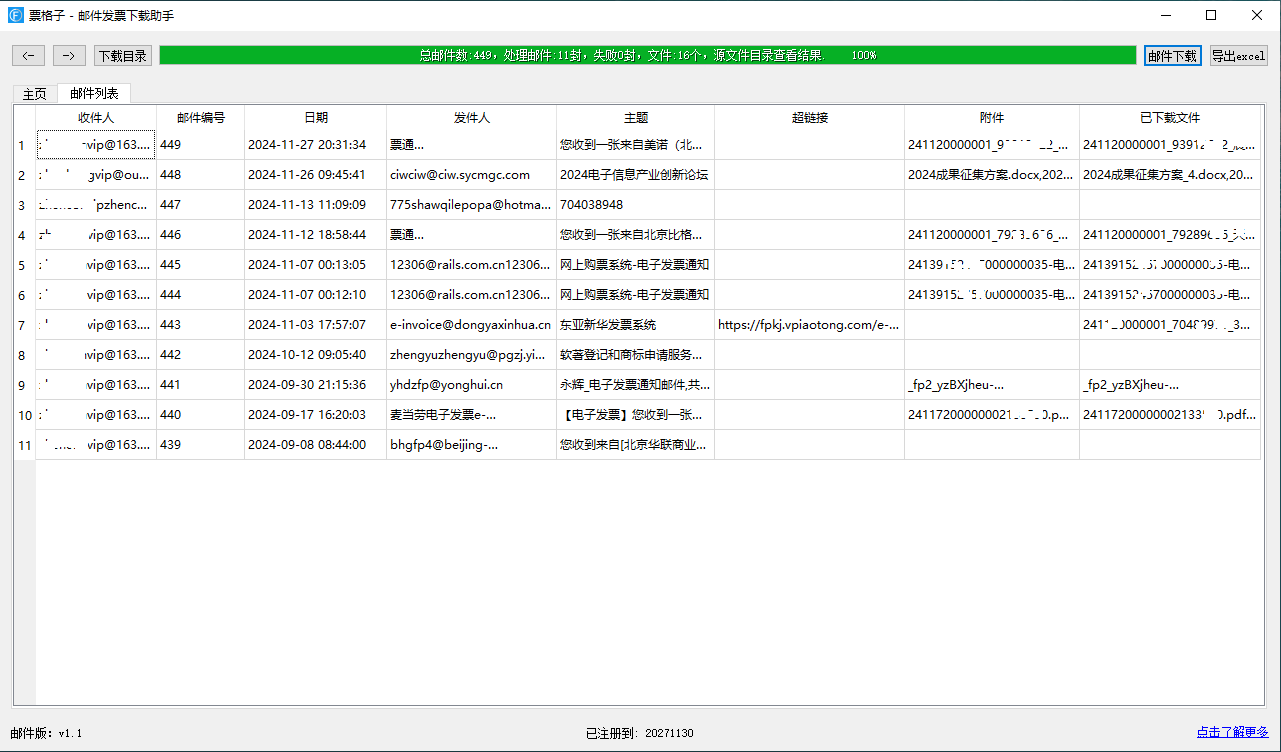The image size is (1281, 752).
Task: Switch to the 主页 tab
Action: [35, 94]
